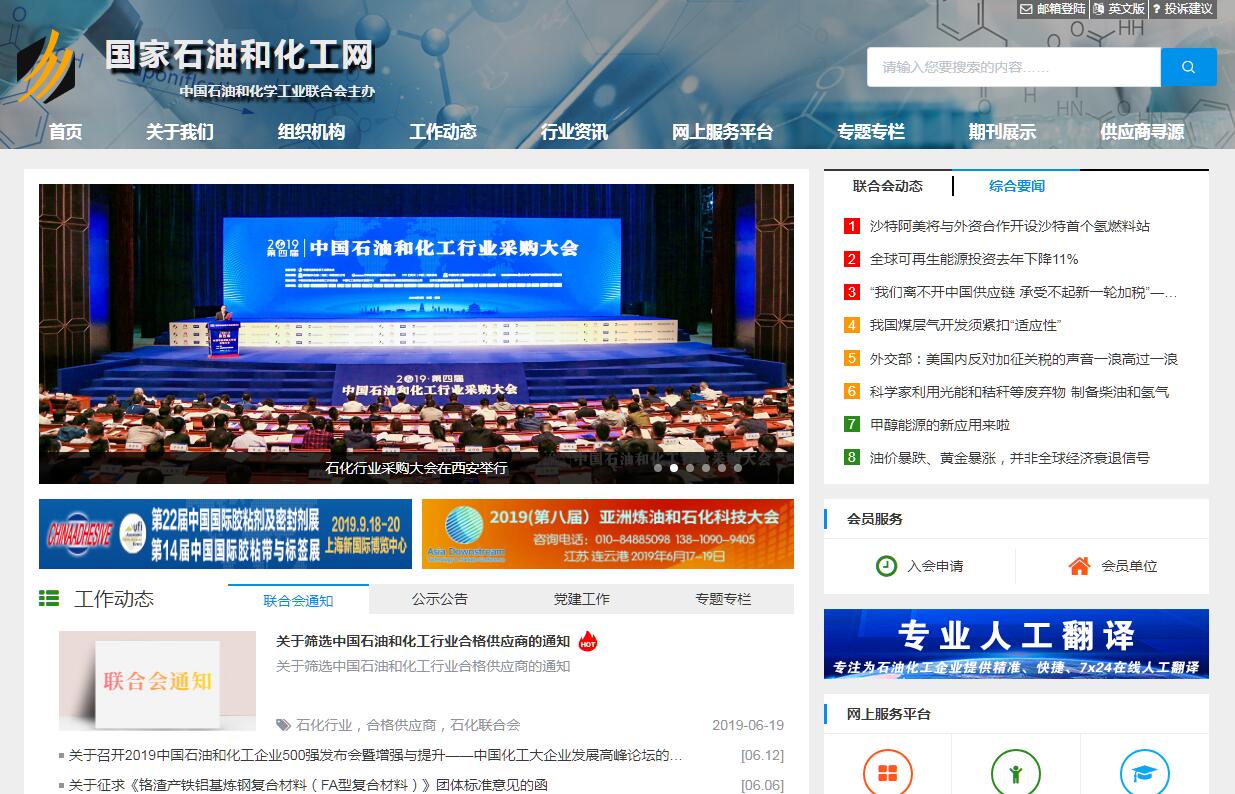Open the 公示公告 tab
The width and height of the screenshot is (1235, 794).
click(439, 599)
